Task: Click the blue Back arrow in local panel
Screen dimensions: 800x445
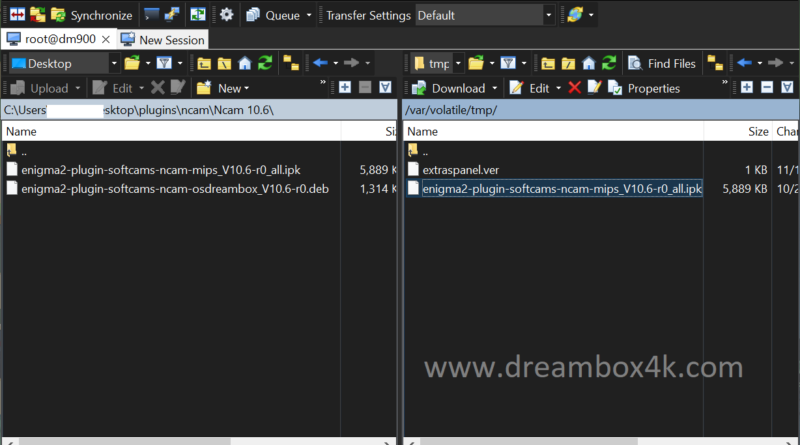Action: tap(320, 63)
